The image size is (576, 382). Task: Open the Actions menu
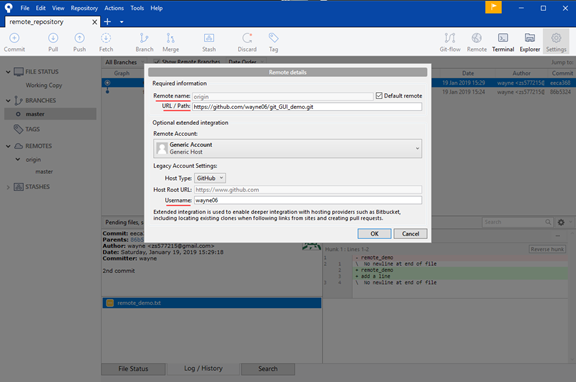pyautogui.click(x=114, y=8)
